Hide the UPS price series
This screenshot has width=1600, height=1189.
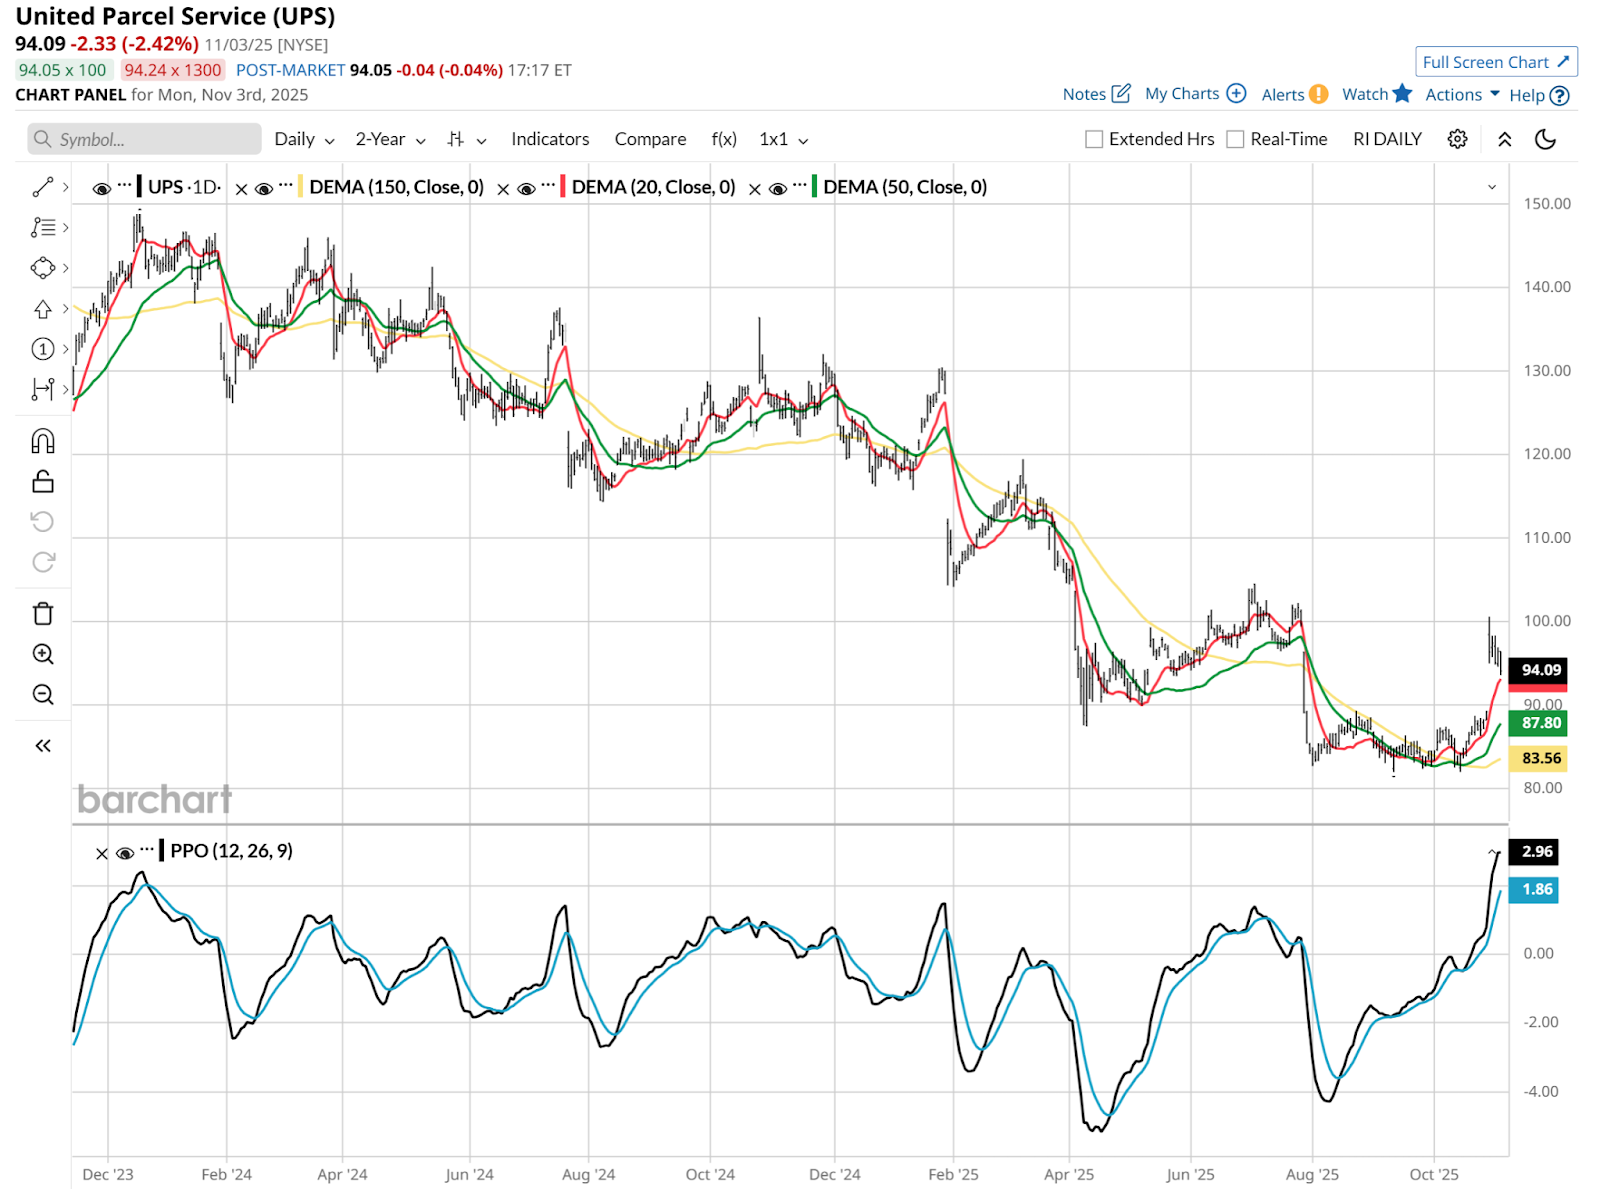102,188
